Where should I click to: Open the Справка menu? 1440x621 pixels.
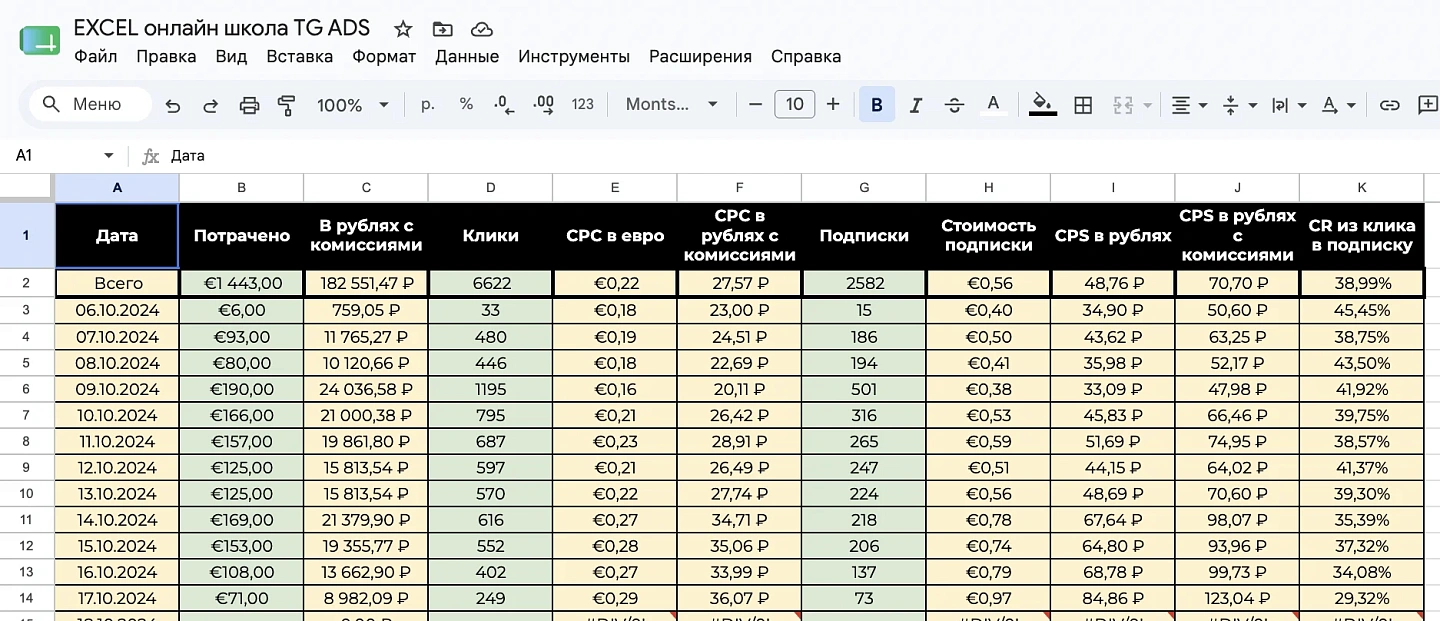(x=806, y=57)
